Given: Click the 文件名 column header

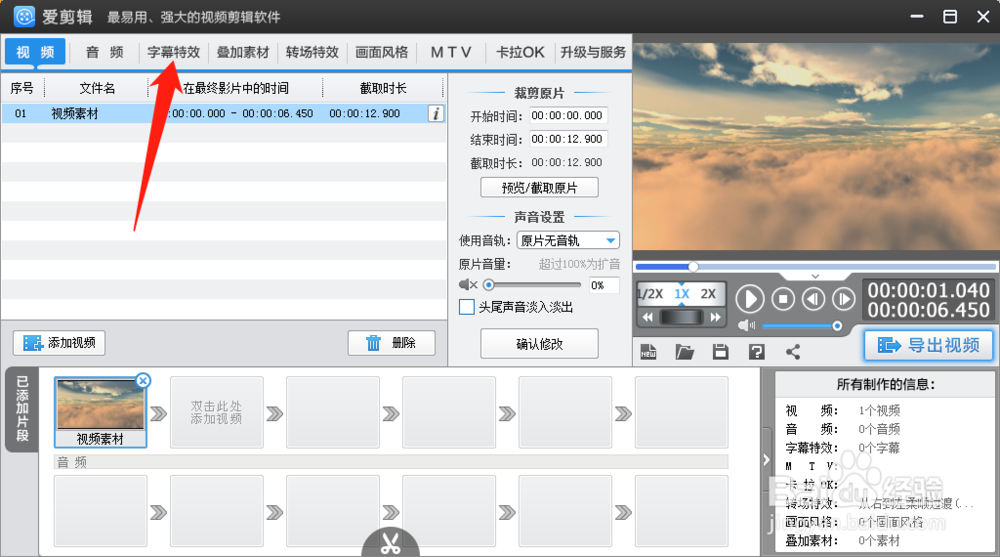Looking at the screenshot, I should tap(97, 88).
